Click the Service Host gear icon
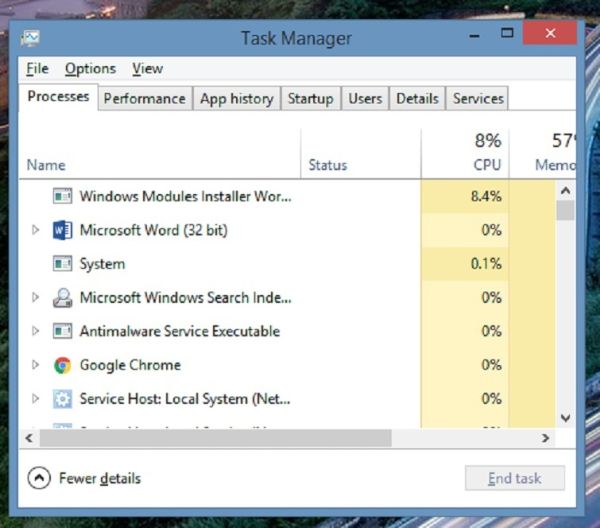This screenshot has height=528, width=600. pos(63,399)
